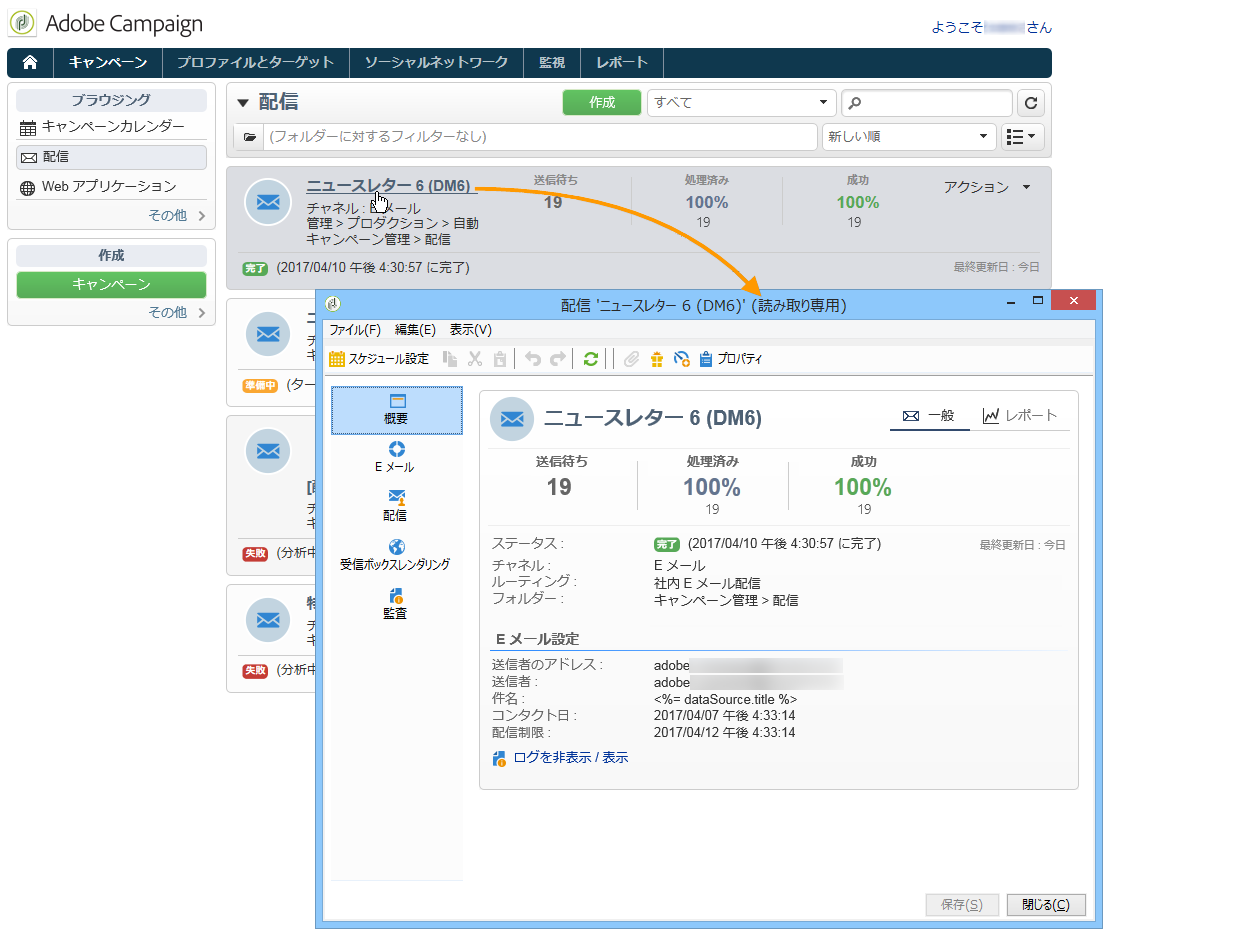The height and width of the screenshot is (929, 1233).
Task: Open the 監視 navigation tab
Action: [552, 62]
